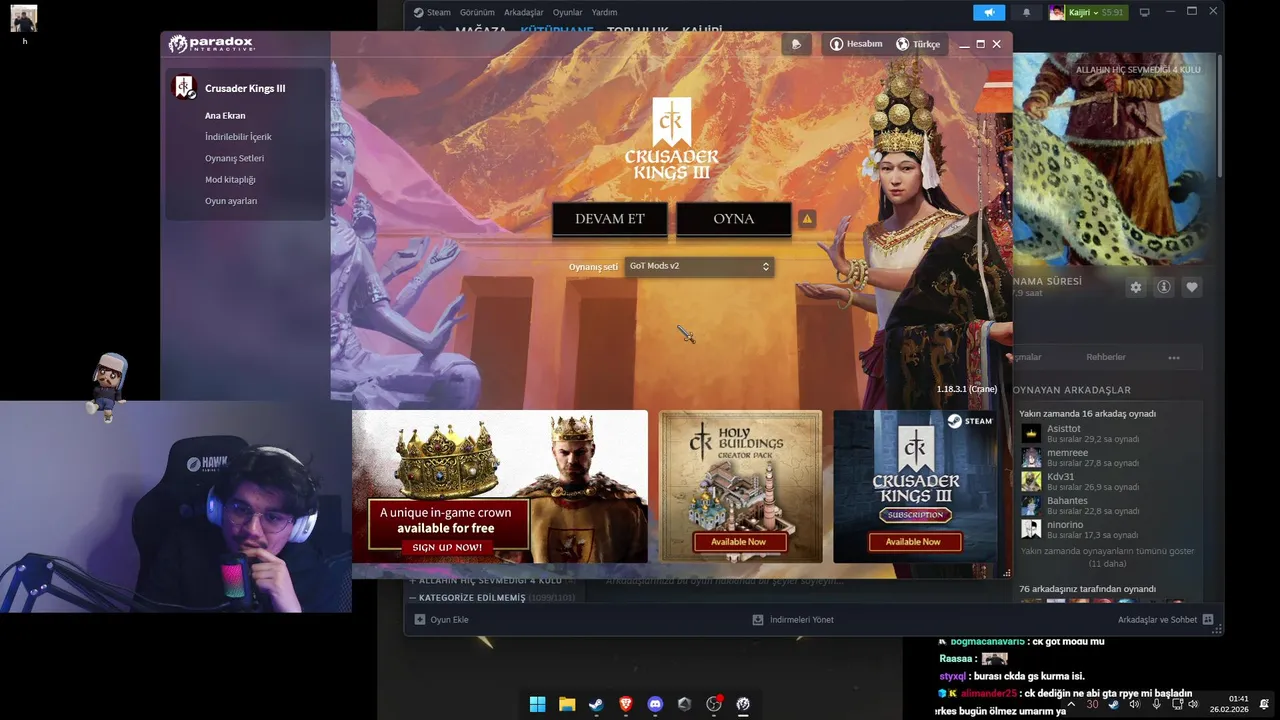Open Hesabım account menu in launcher
The height and width of the screenshot is (720, 1280).
(856, 44)
